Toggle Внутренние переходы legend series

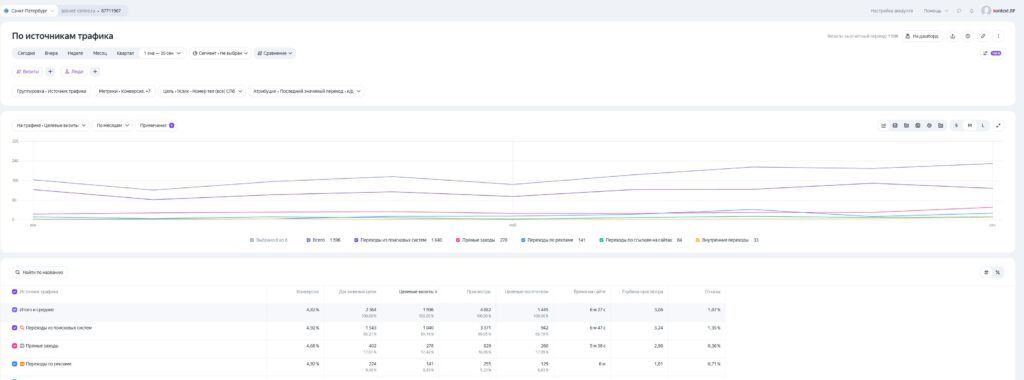(727, 240)
